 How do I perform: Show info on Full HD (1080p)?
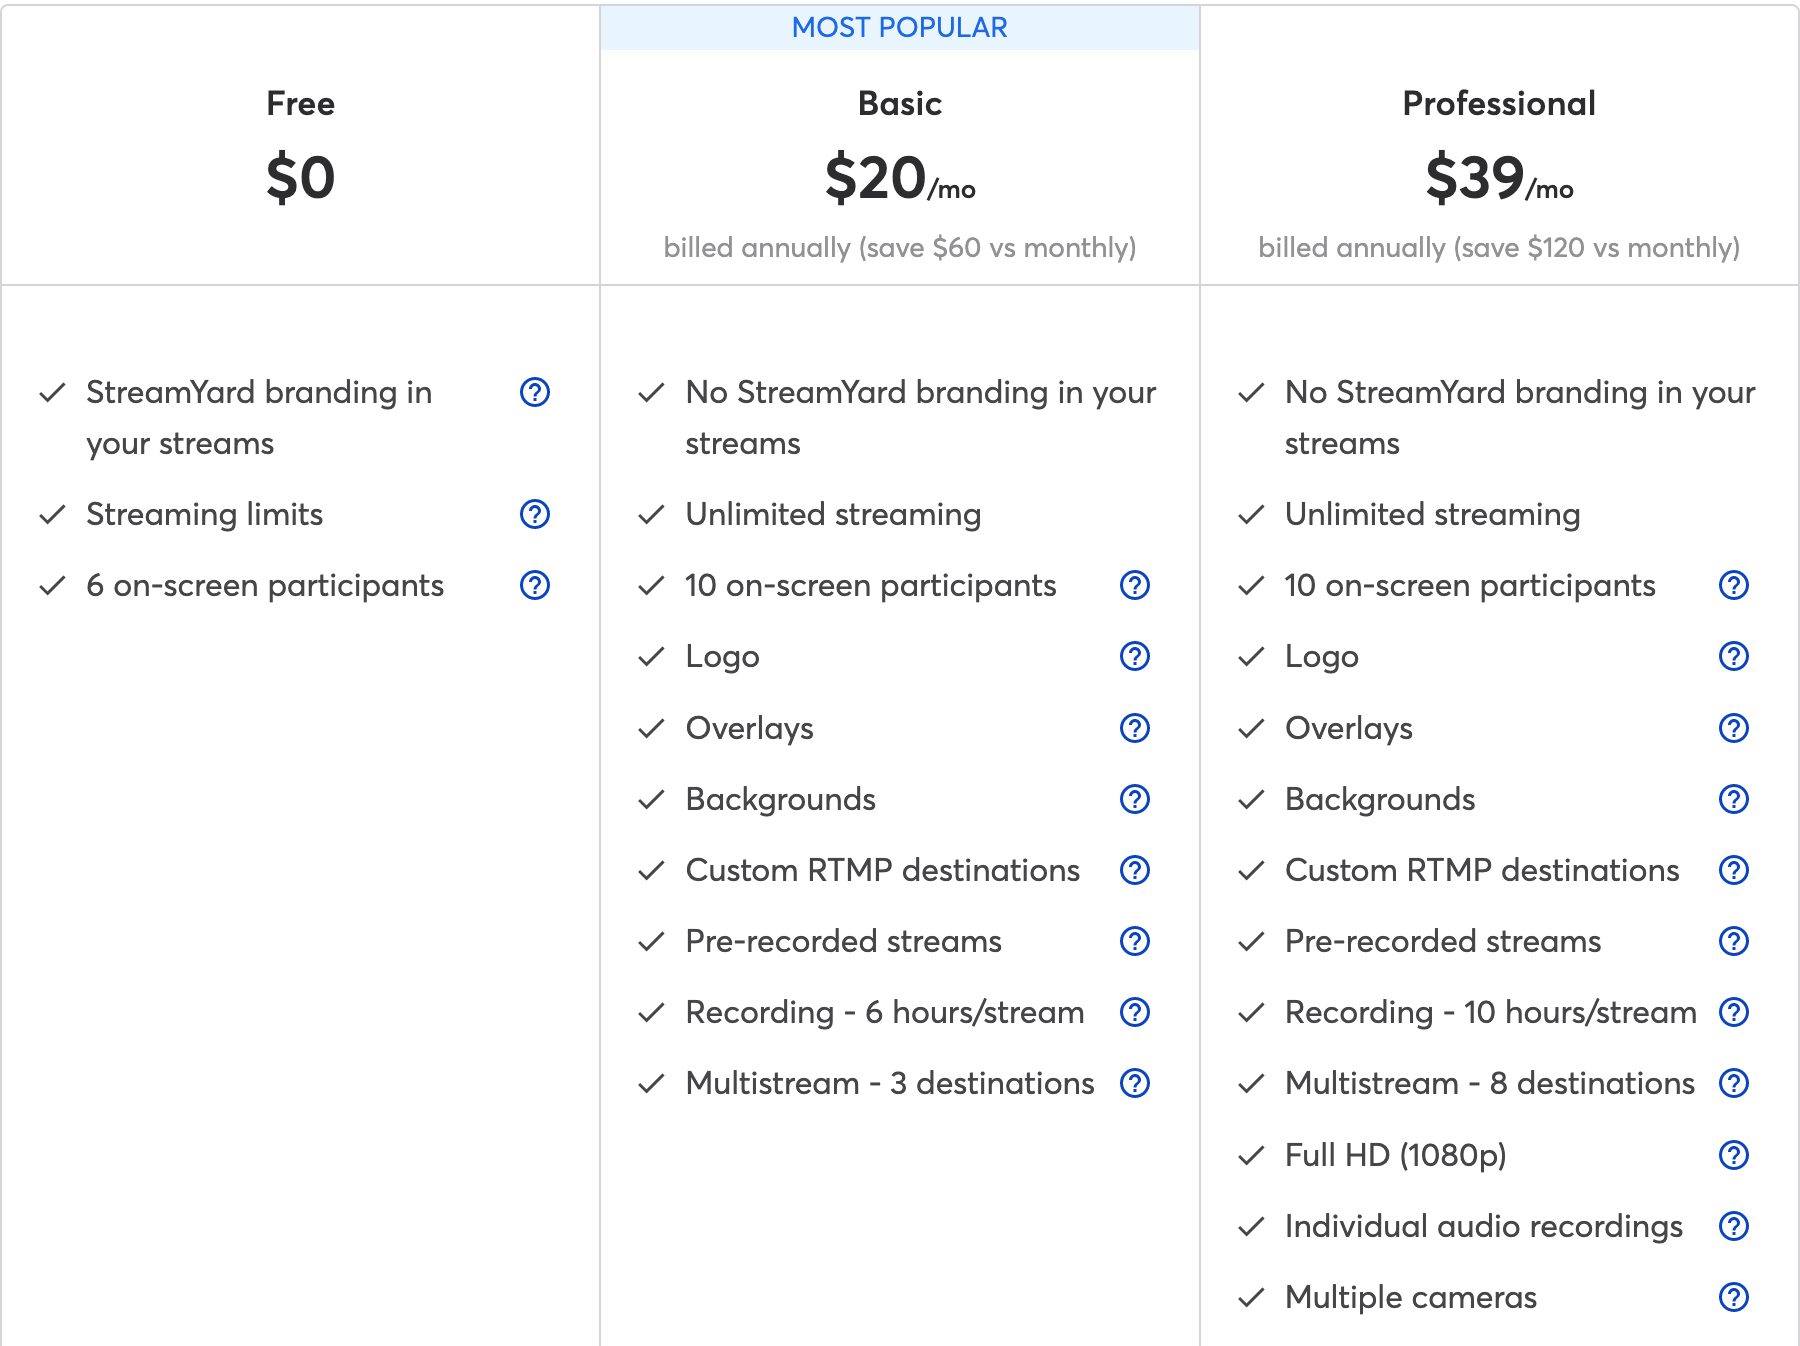point(1733,1155)
